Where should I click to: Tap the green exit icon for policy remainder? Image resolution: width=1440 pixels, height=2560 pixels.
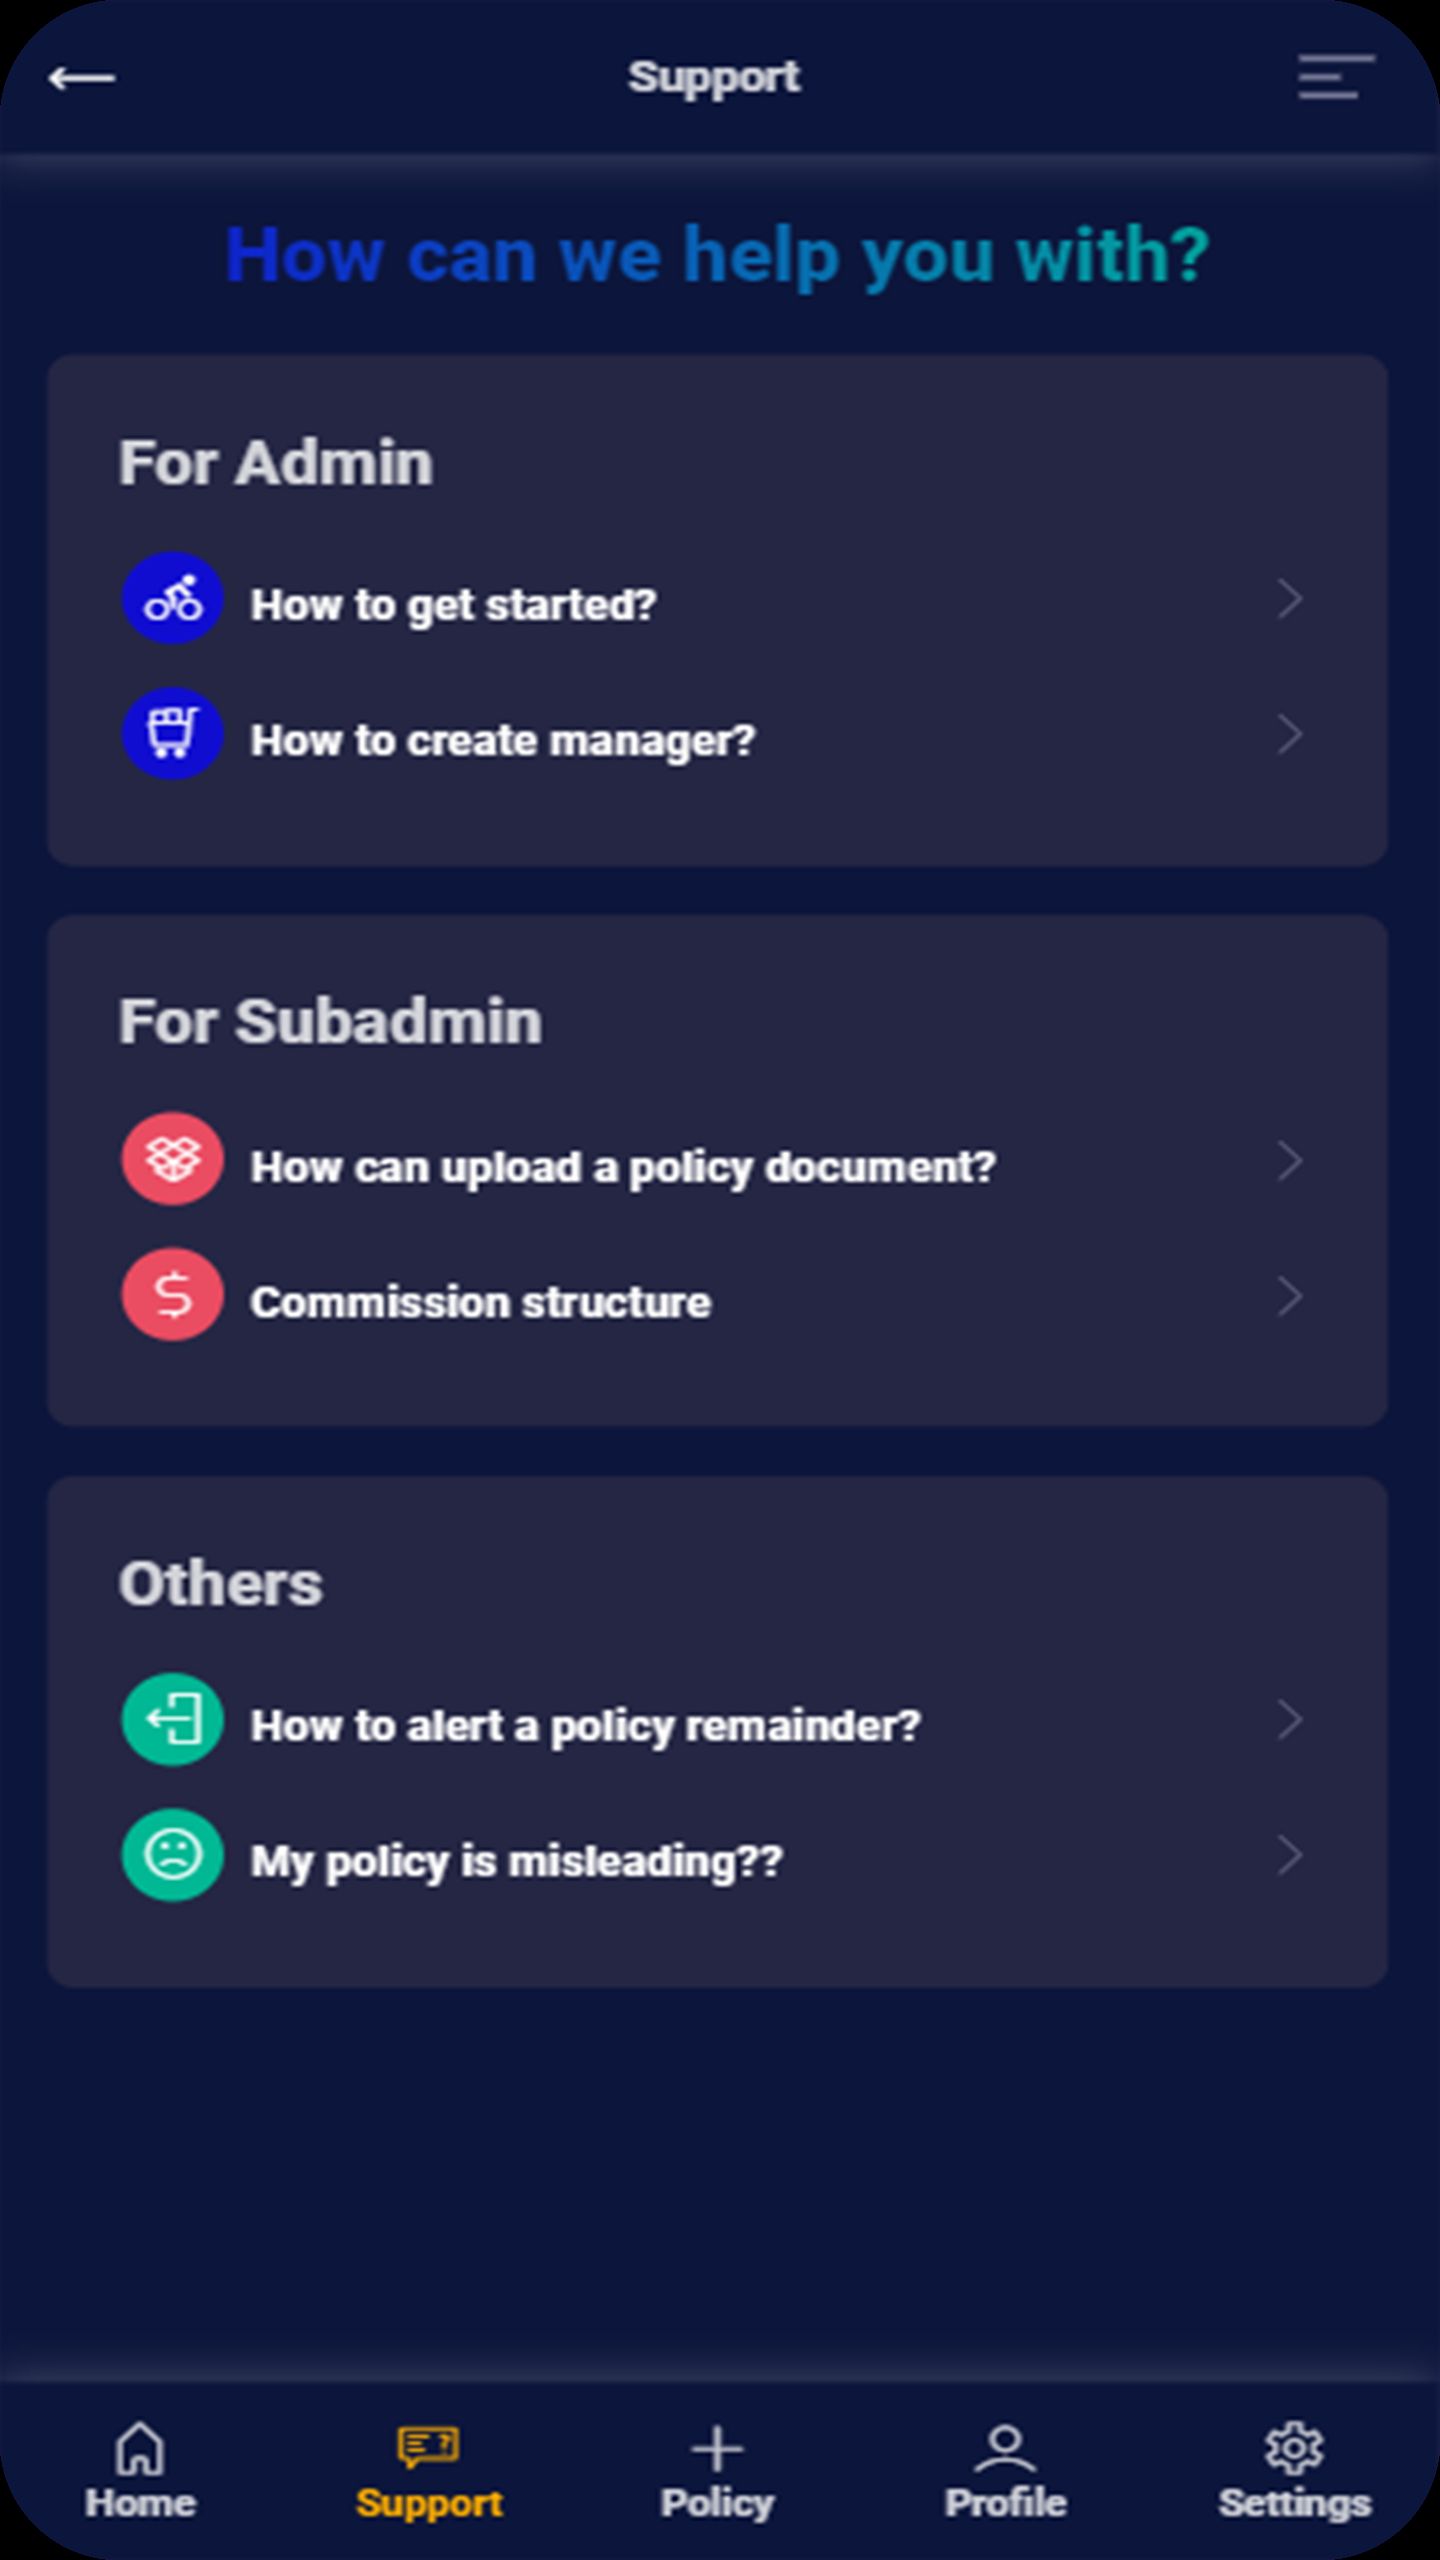(172, 1720)
